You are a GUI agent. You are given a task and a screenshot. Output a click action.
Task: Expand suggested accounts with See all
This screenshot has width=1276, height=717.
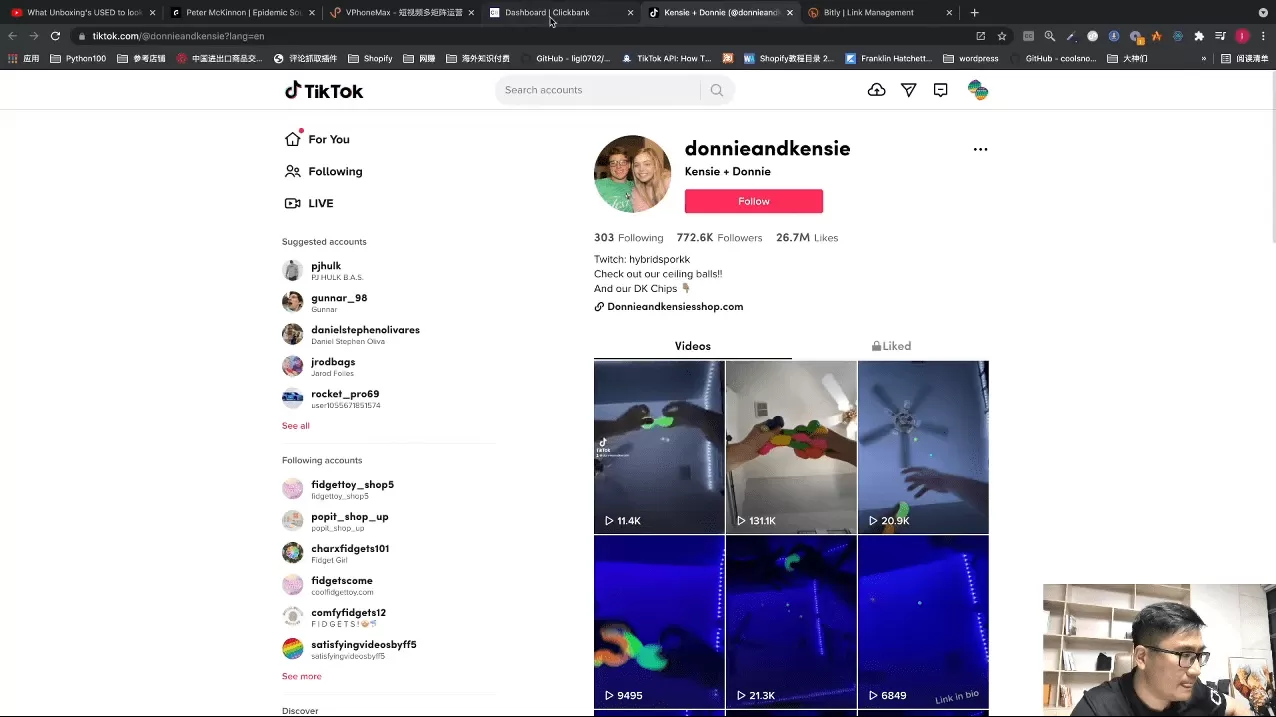pos(295,426)
